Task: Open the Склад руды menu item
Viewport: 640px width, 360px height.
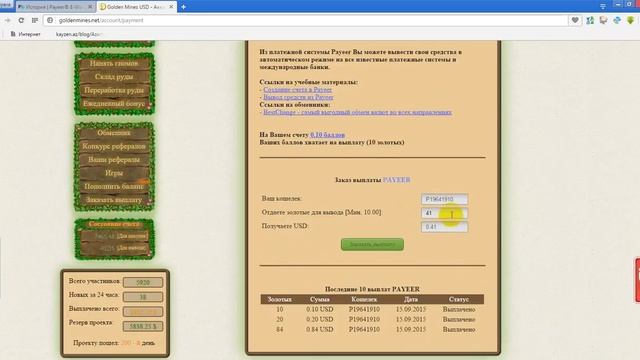Action: tap(114, 77)
